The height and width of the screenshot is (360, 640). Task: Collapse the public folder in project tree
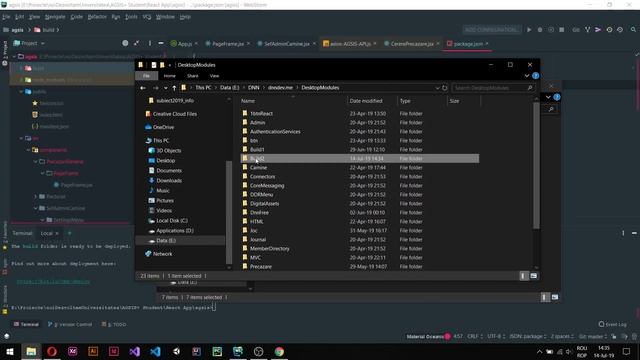(x=21, y=92)
